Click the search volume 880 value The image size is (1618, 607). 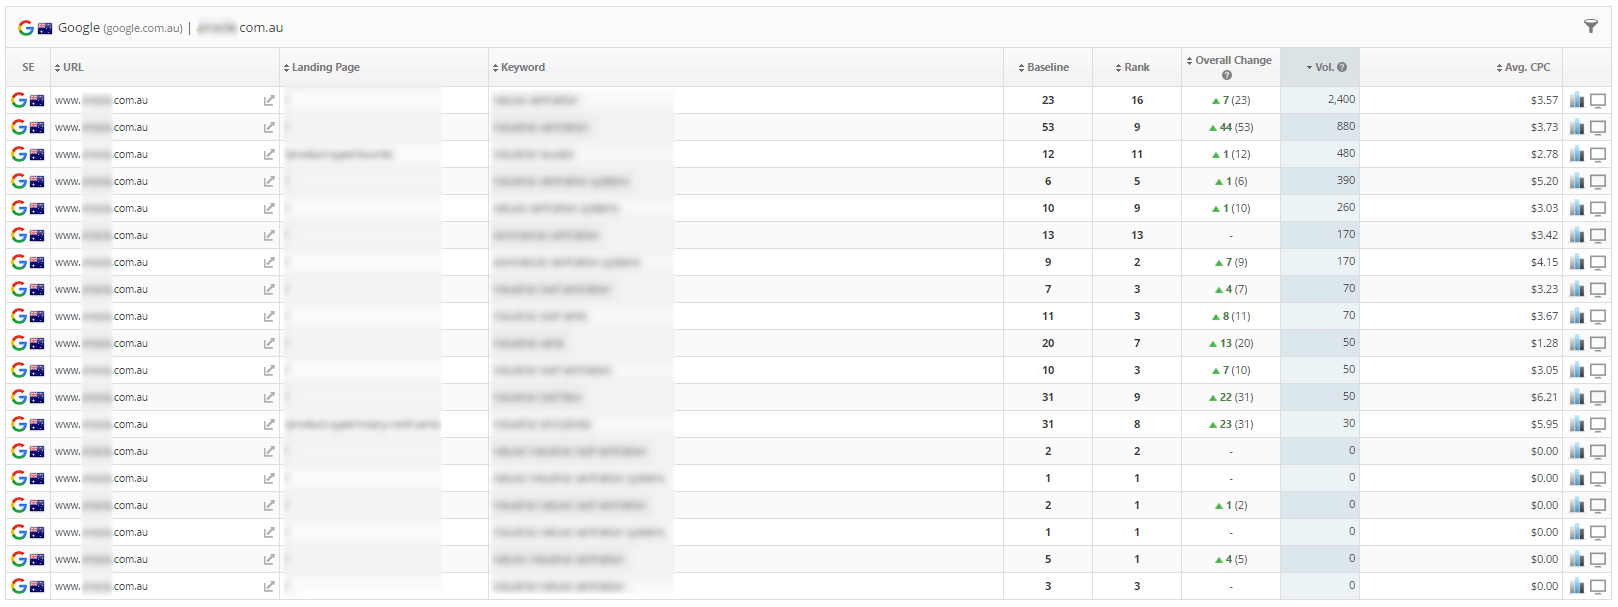coord(1346,126)
